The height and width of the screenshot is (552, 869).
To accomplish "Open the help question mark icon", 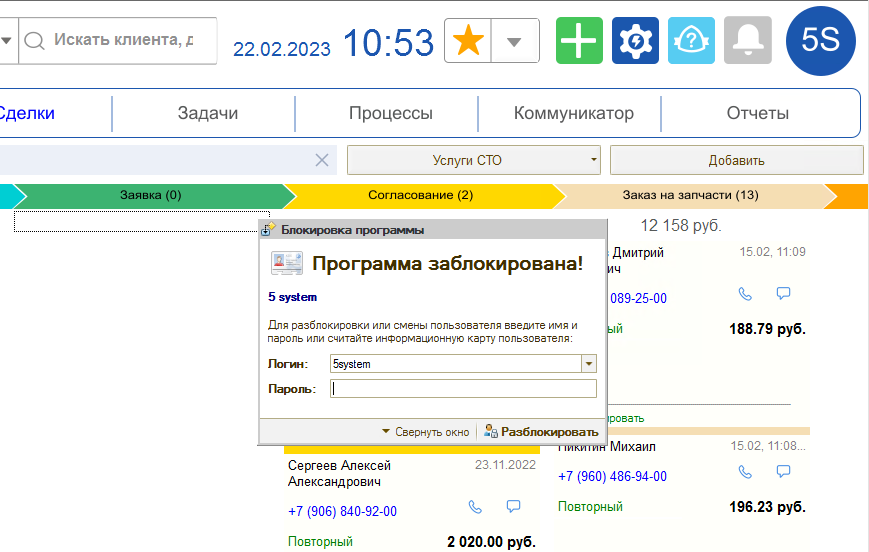I will click(691, 40).
